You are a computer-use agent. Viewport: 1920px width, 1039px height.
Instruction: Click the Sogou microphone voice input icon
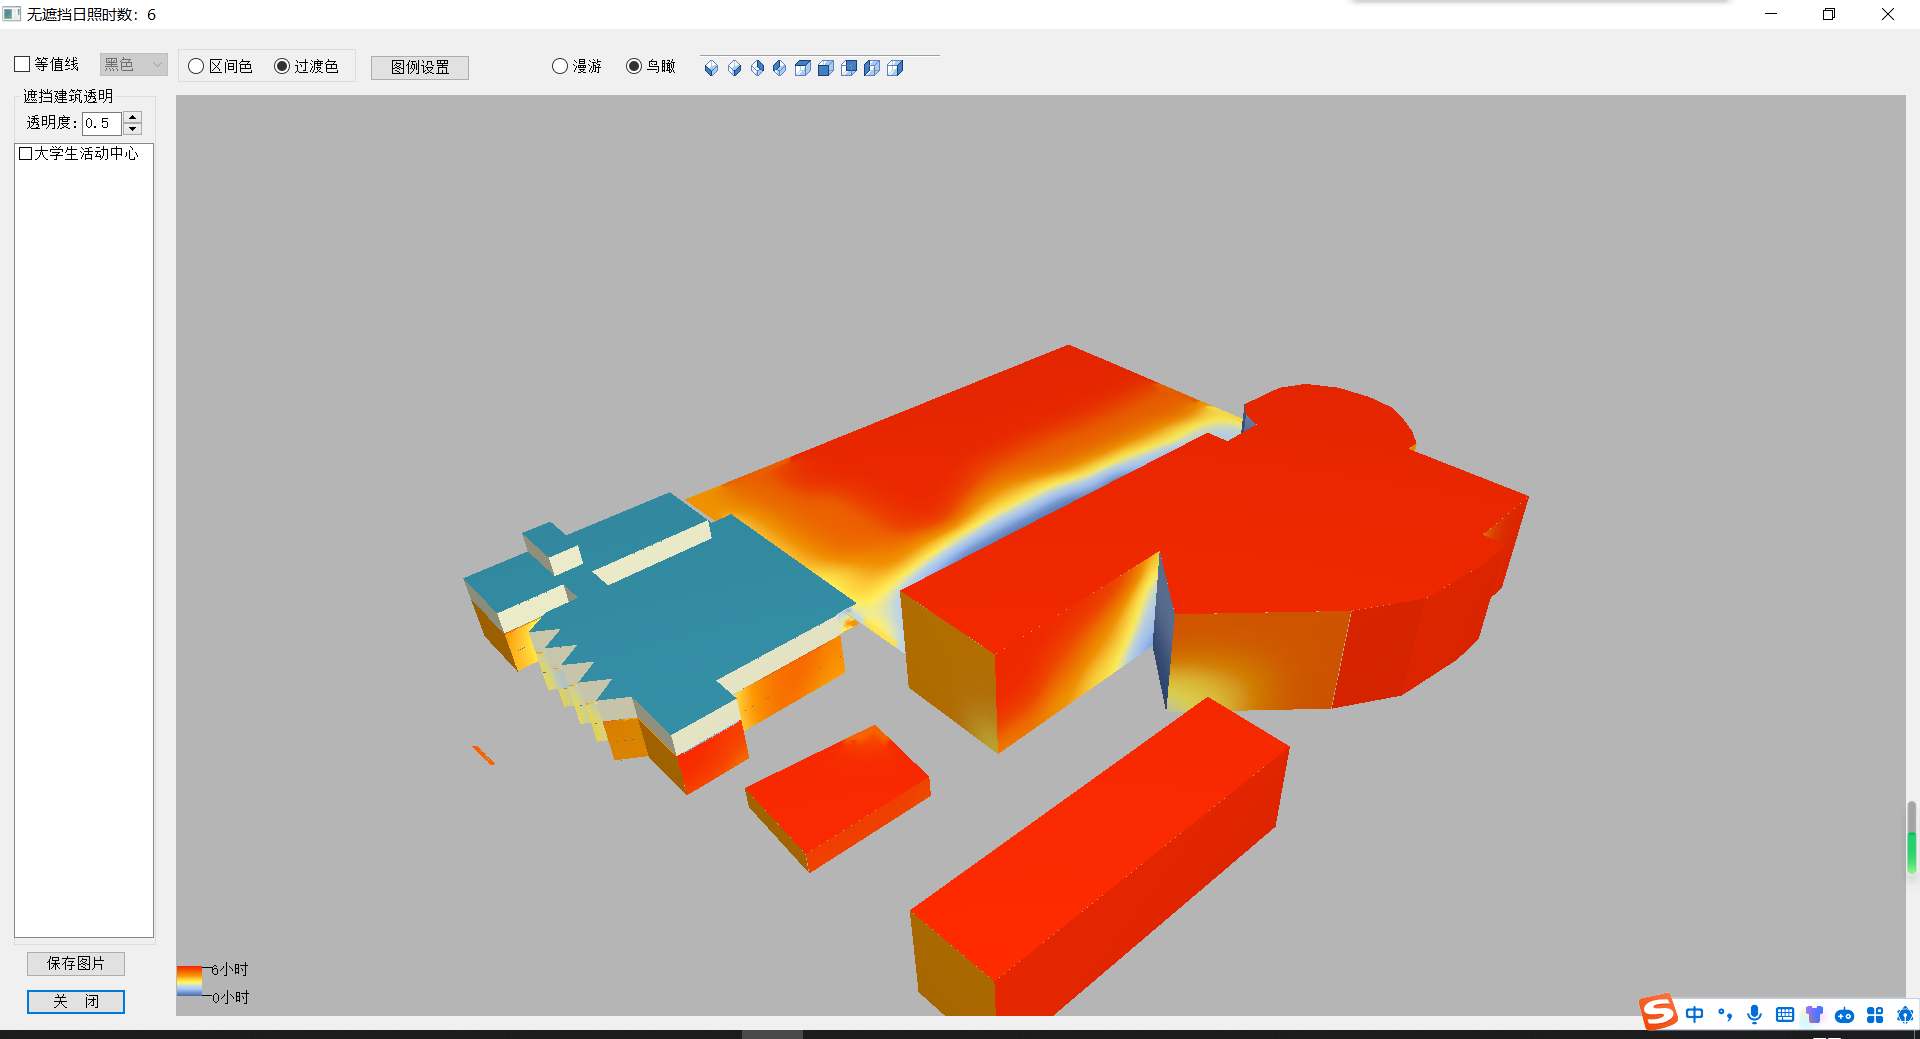1754,1015
